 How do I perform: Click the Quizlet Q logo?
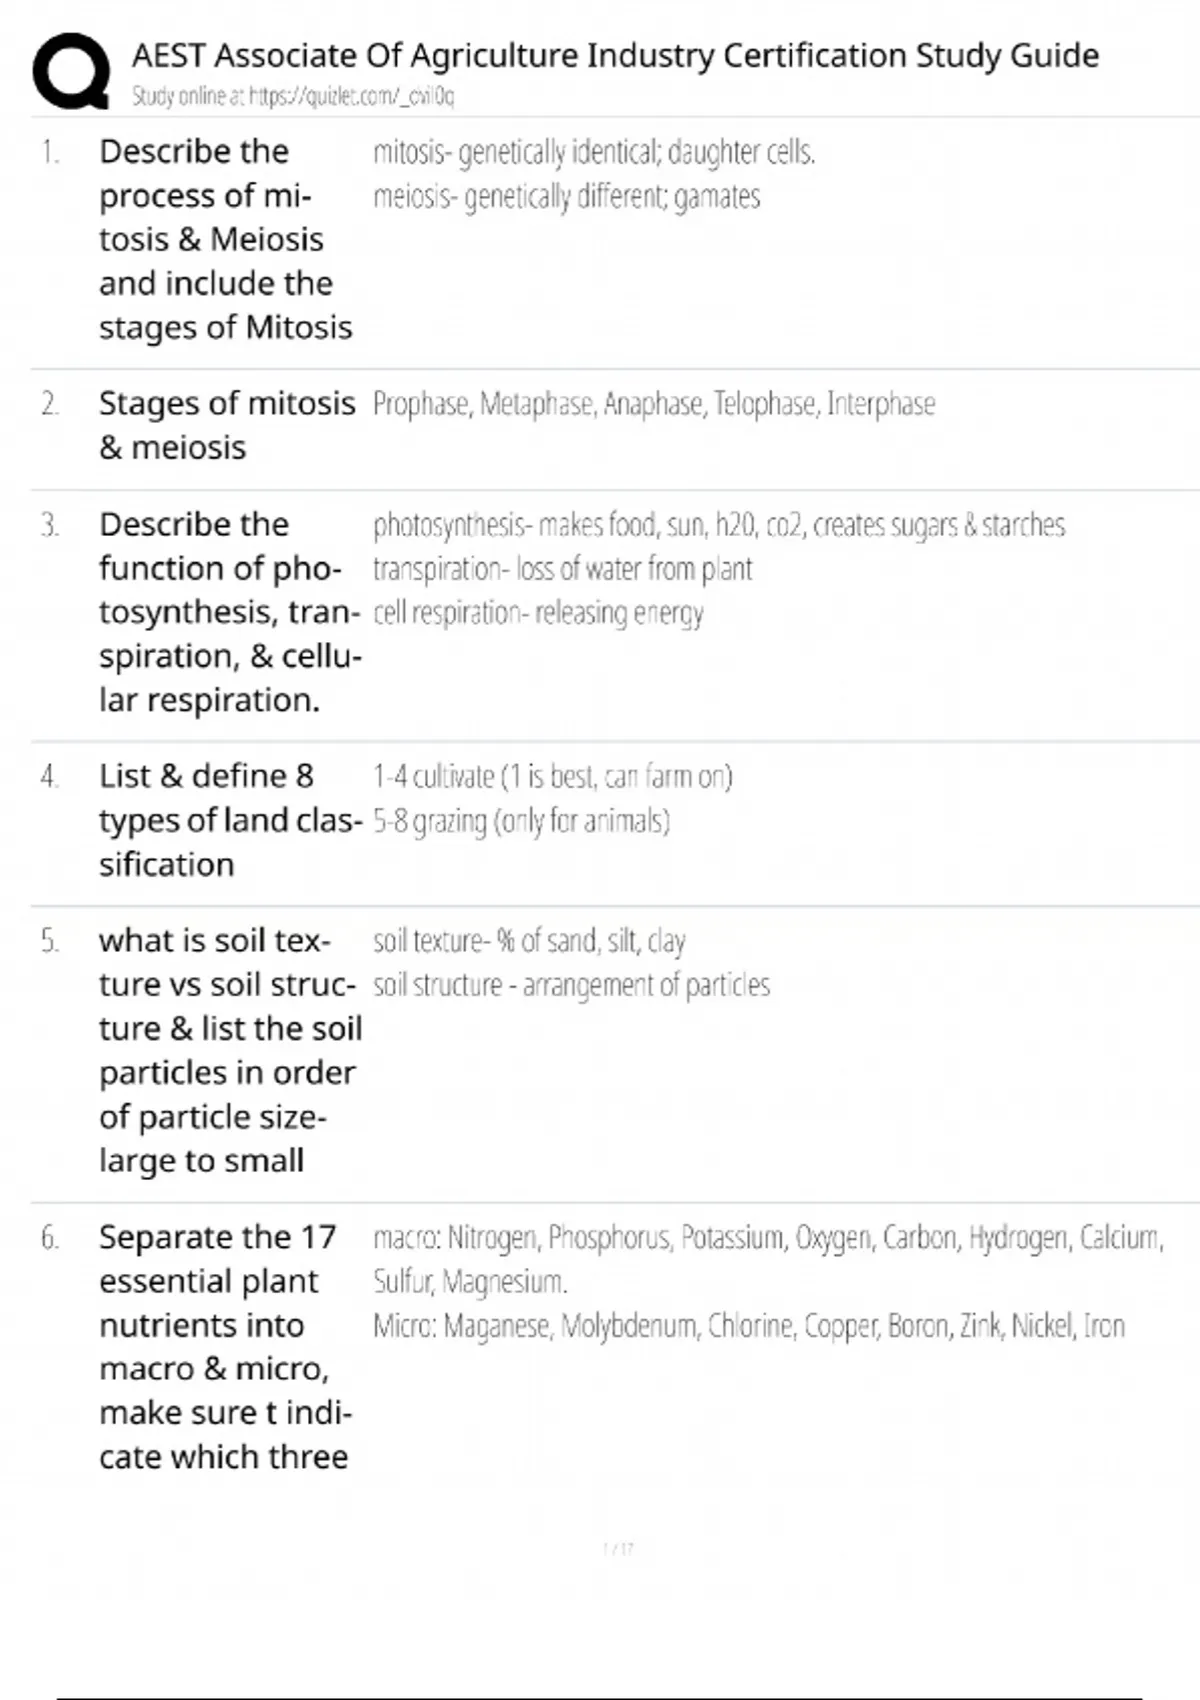pyautogui.click(x=71, y=70)
